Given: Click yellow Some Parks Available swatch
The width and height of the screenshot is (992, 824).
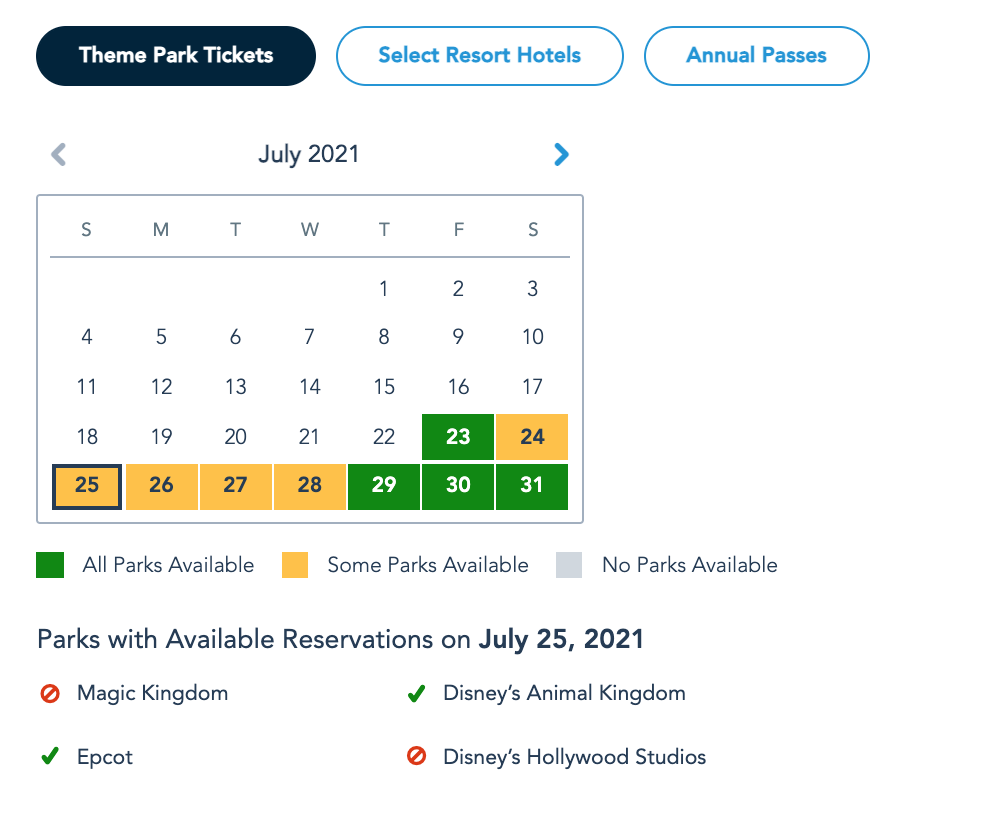Looking at the screenshot, I should coord(294,566).
